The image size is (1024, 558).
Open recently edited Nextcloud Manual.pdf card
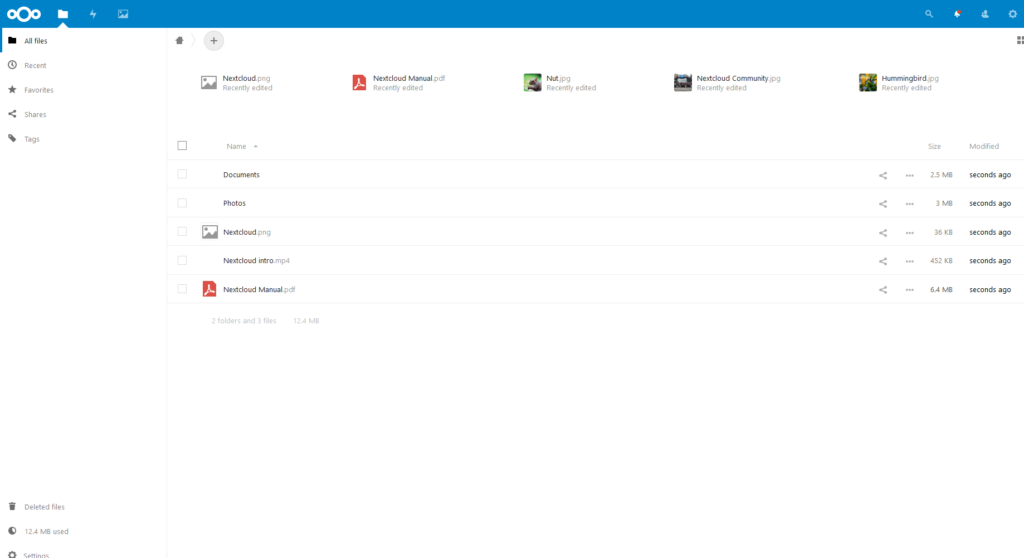[x=398, y=82]
